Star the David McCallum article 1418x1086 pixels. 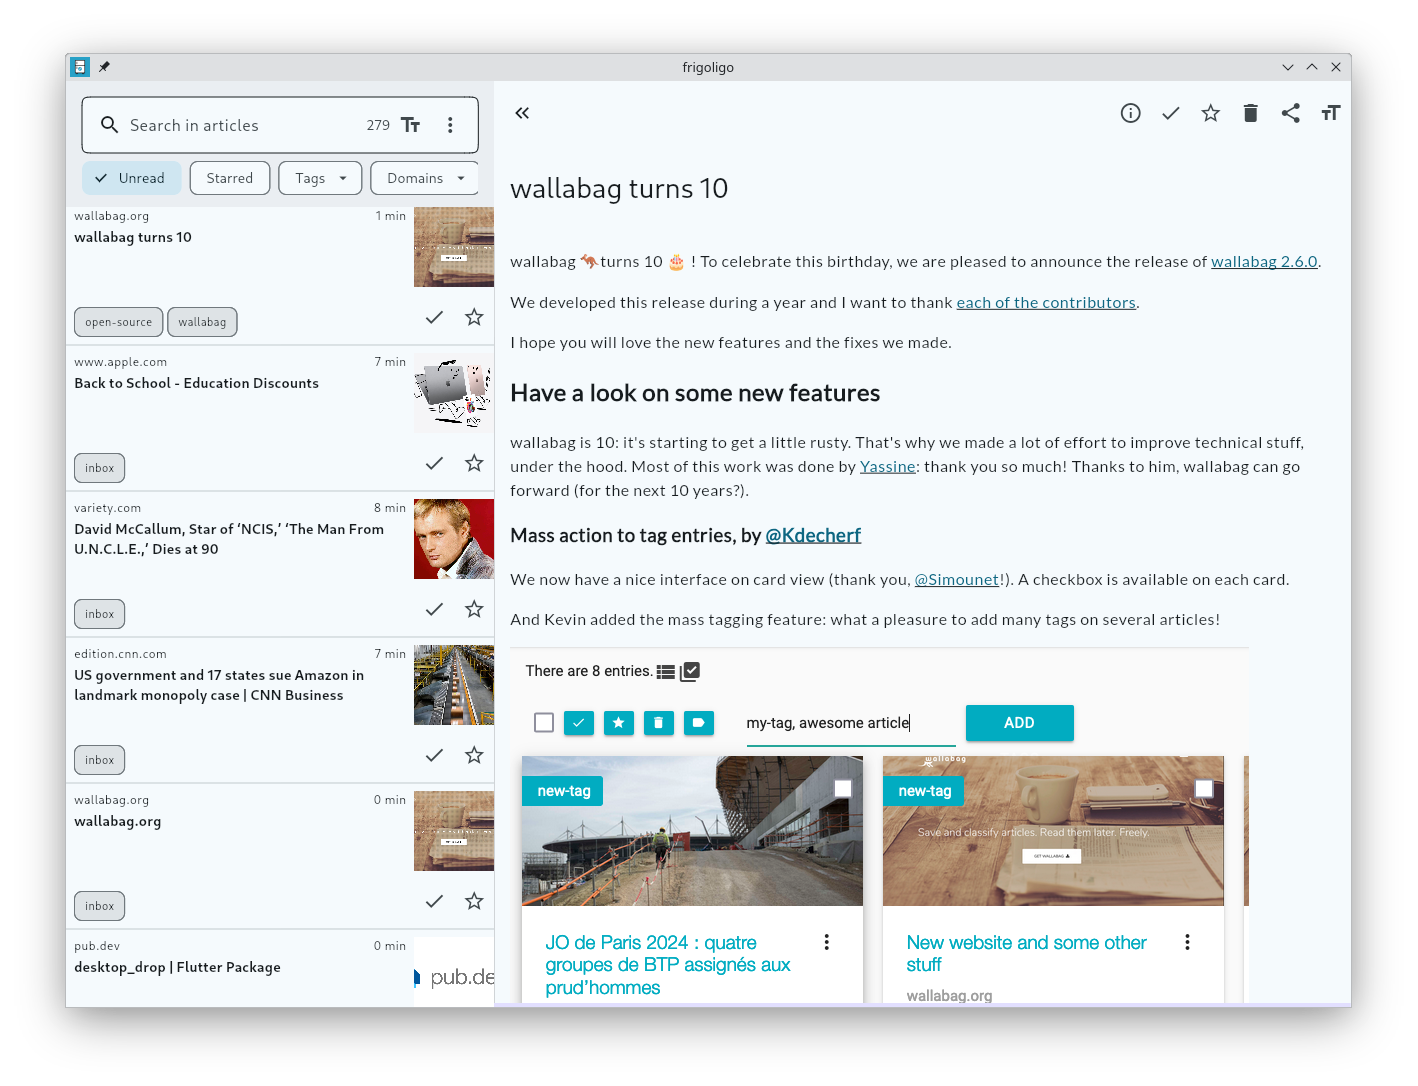[474, 609]
